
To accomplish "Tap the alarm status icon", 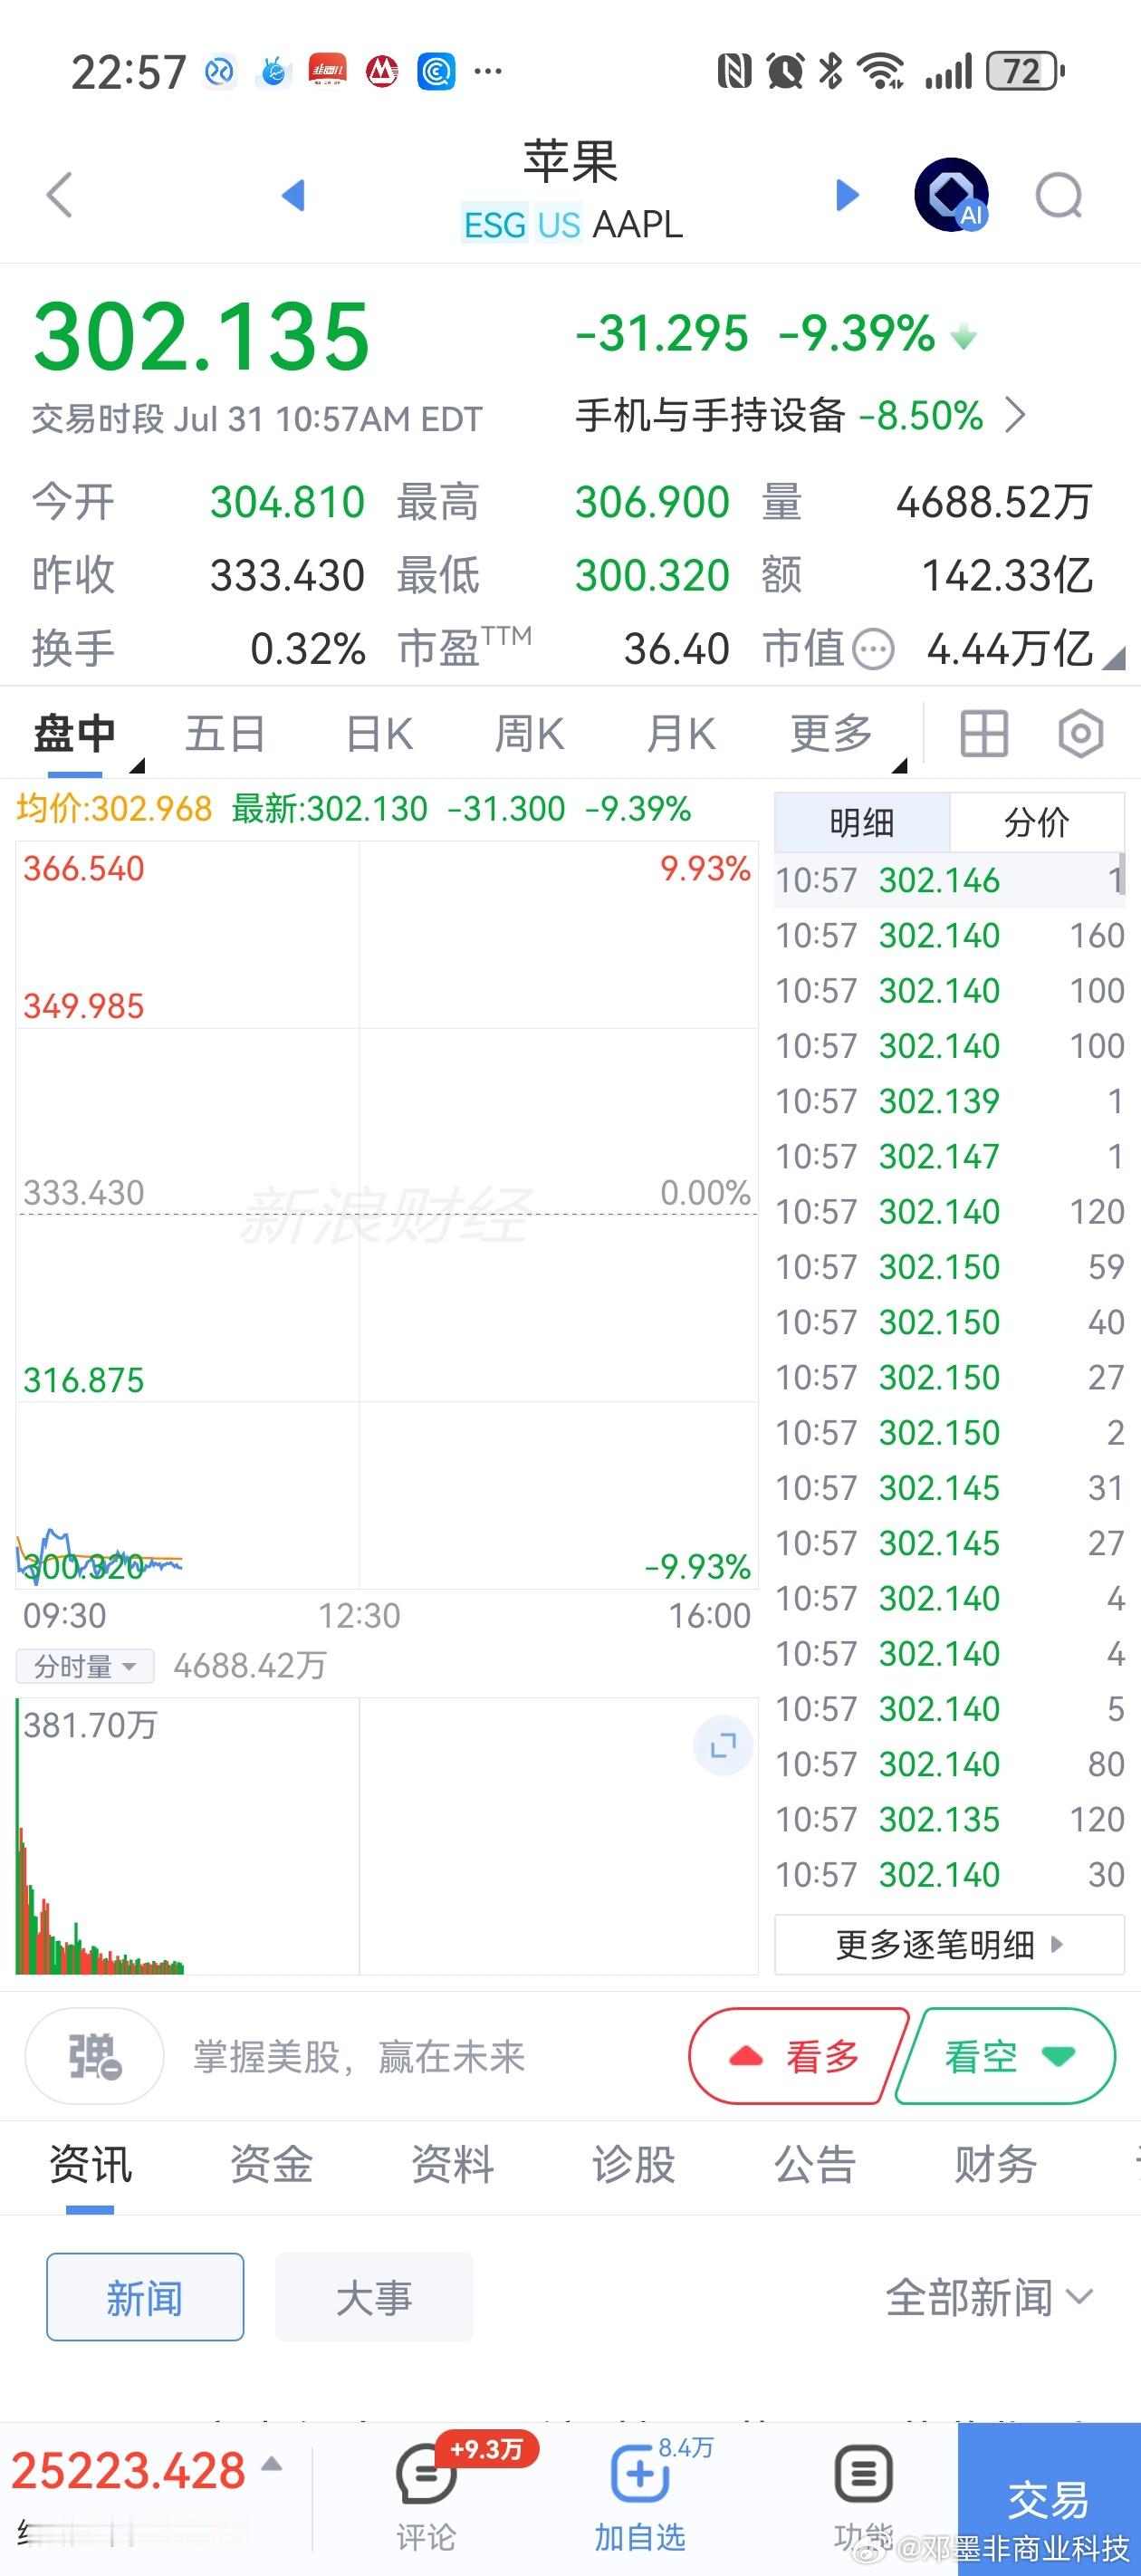I will tap(785, 71).
